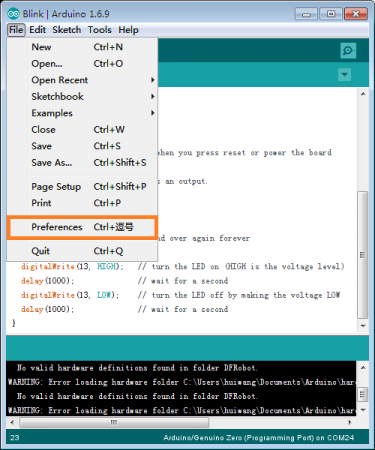Click the editor scrollbar up arrow
375x450 pixels.
pos(363,94)
